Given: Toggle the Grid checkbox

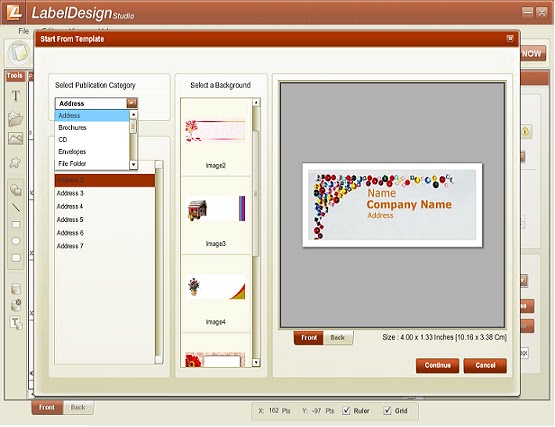Looking at the screenshot, I should click(388, 410).
